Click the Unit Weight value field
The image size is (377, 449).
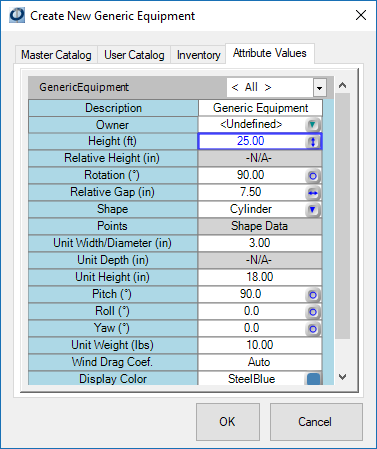(260, 345)
